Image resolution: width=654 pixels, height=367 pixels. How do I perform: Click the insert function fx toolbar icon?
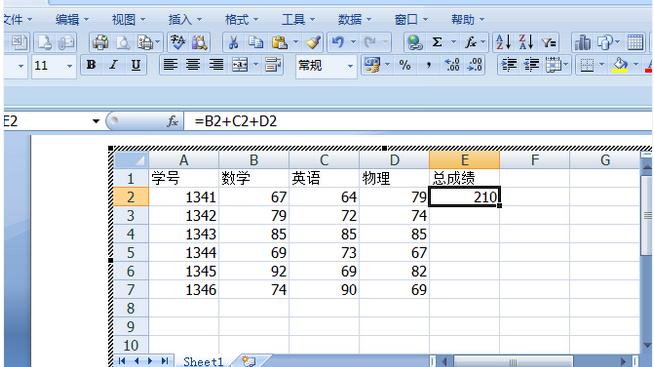(471, 42)
